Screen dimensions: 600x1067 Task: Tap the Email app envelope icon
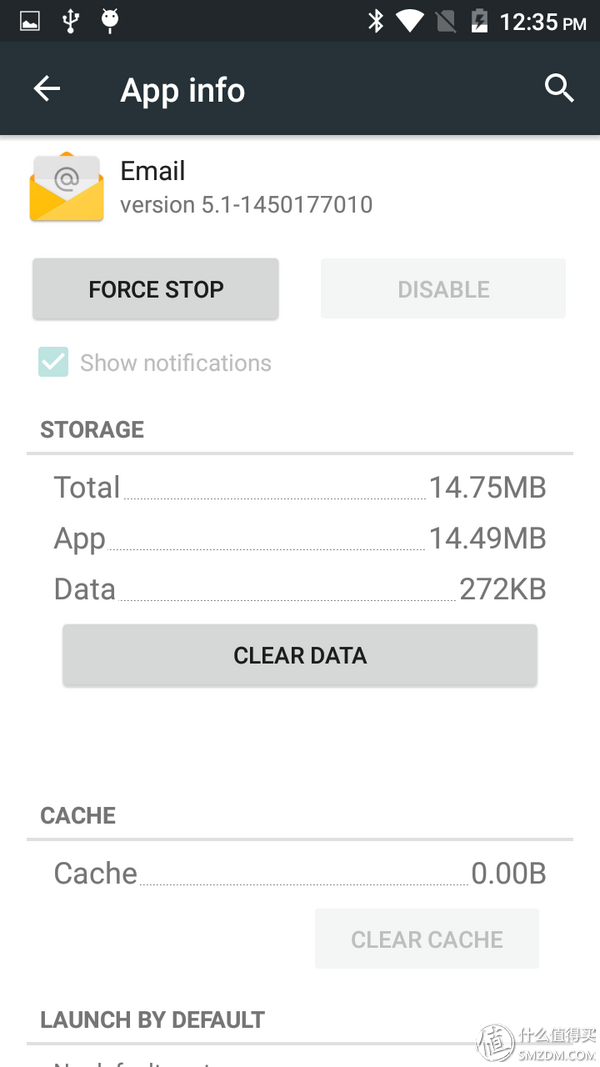point(67,187)
